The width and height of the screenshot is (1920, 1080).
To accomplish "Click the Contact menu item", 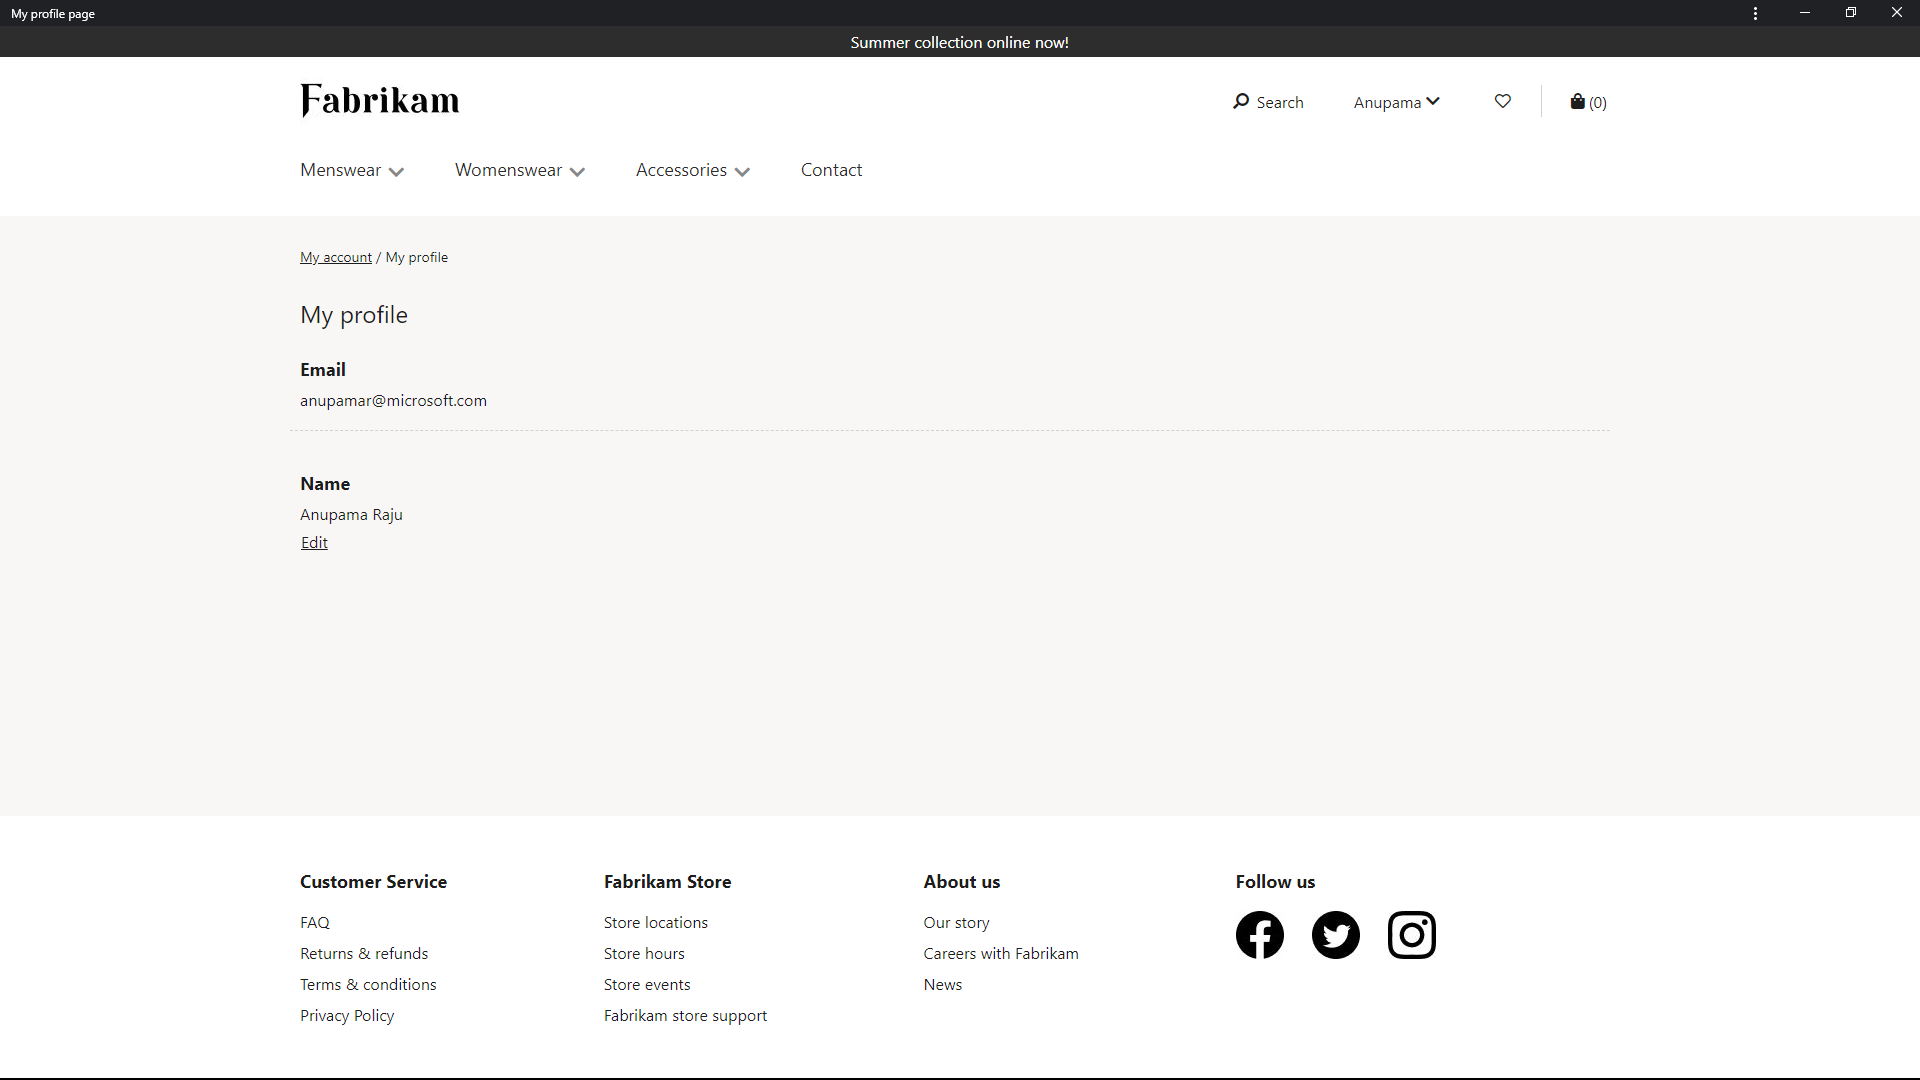I will click(x=832, y=169).
